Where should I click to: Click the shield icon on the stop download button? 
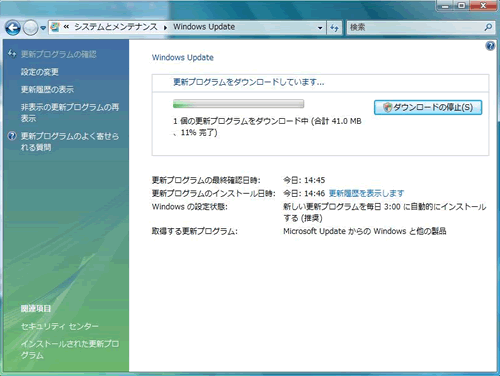click(387, 107)
